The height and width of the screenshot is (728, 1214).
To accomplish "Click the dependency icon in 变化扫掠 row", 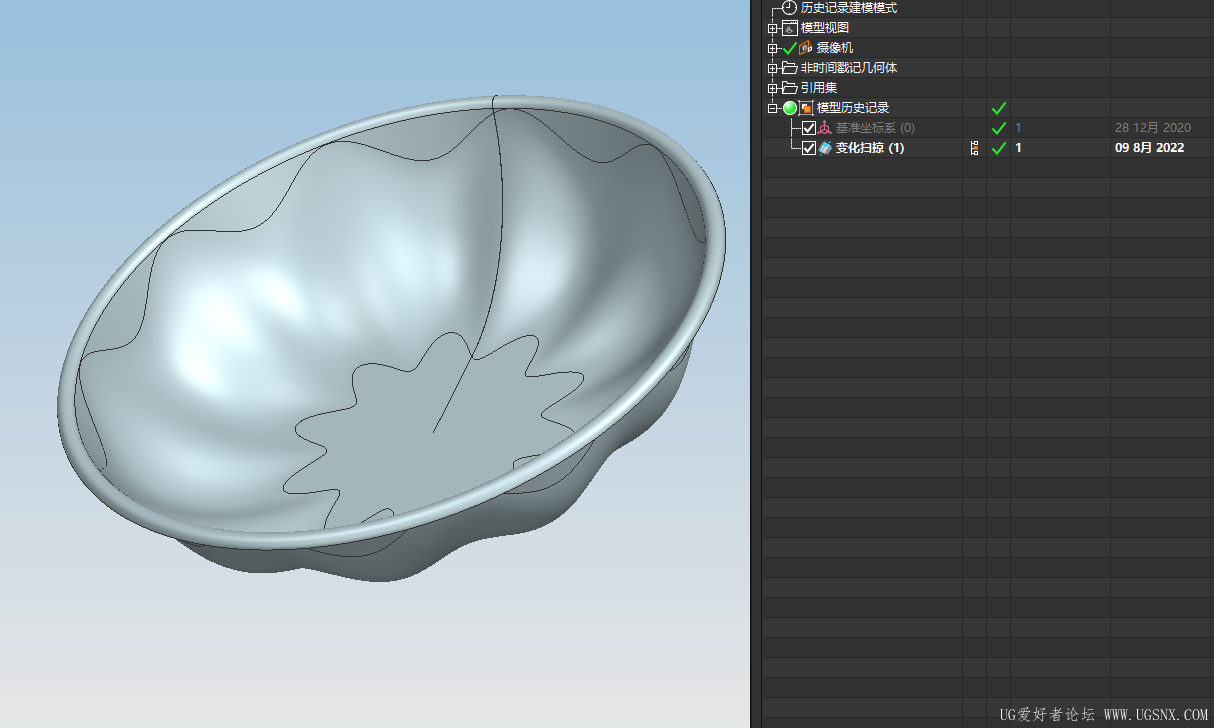I will (974, 148).
